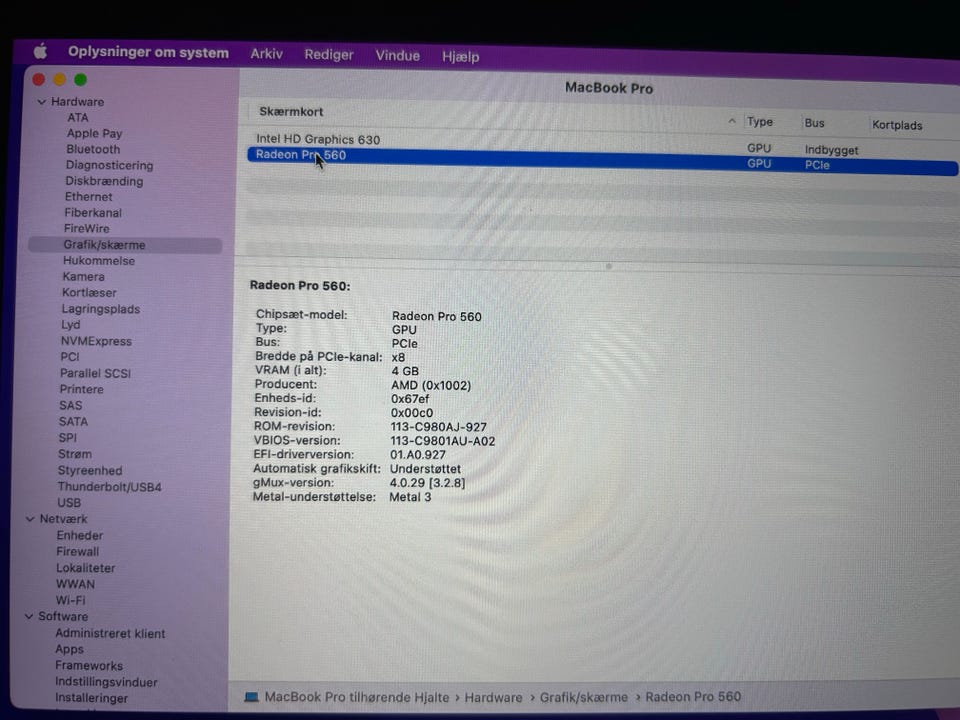Toggle sort arrow in Skærmkort column header
Image resolution: width=960 pixels, height=720 pixels.
tap(732, 121)
